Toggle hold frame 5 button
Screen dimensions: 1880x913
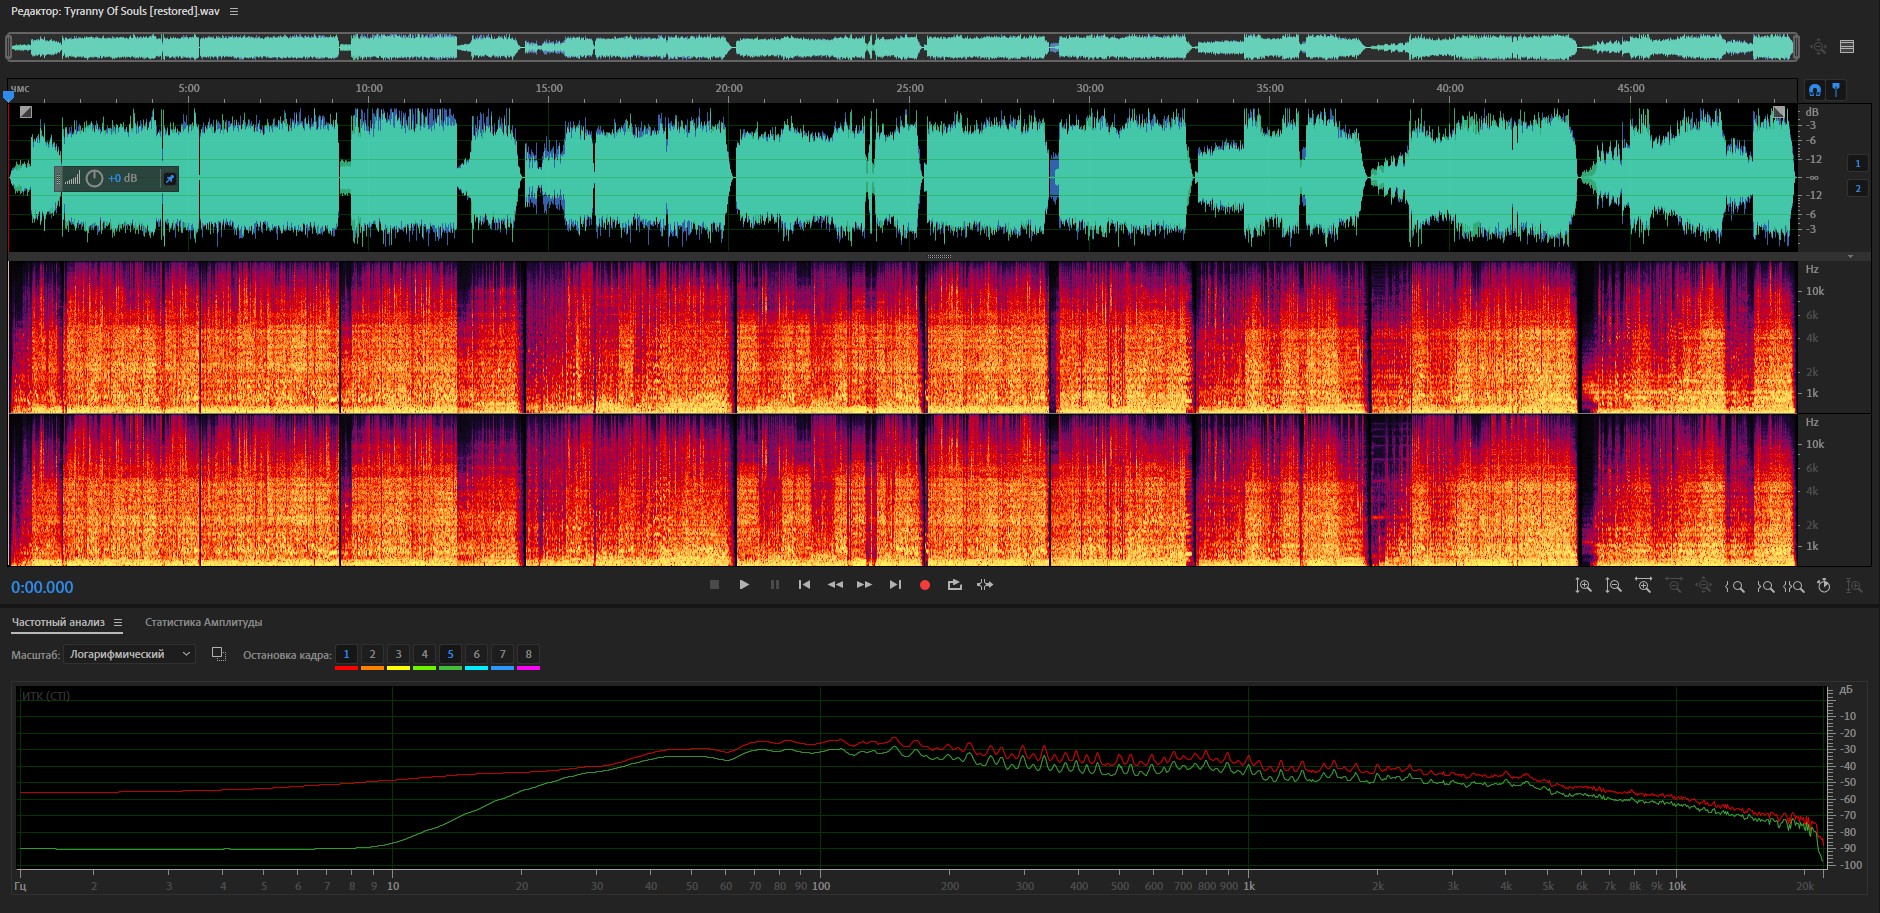(x=450, y=655)
